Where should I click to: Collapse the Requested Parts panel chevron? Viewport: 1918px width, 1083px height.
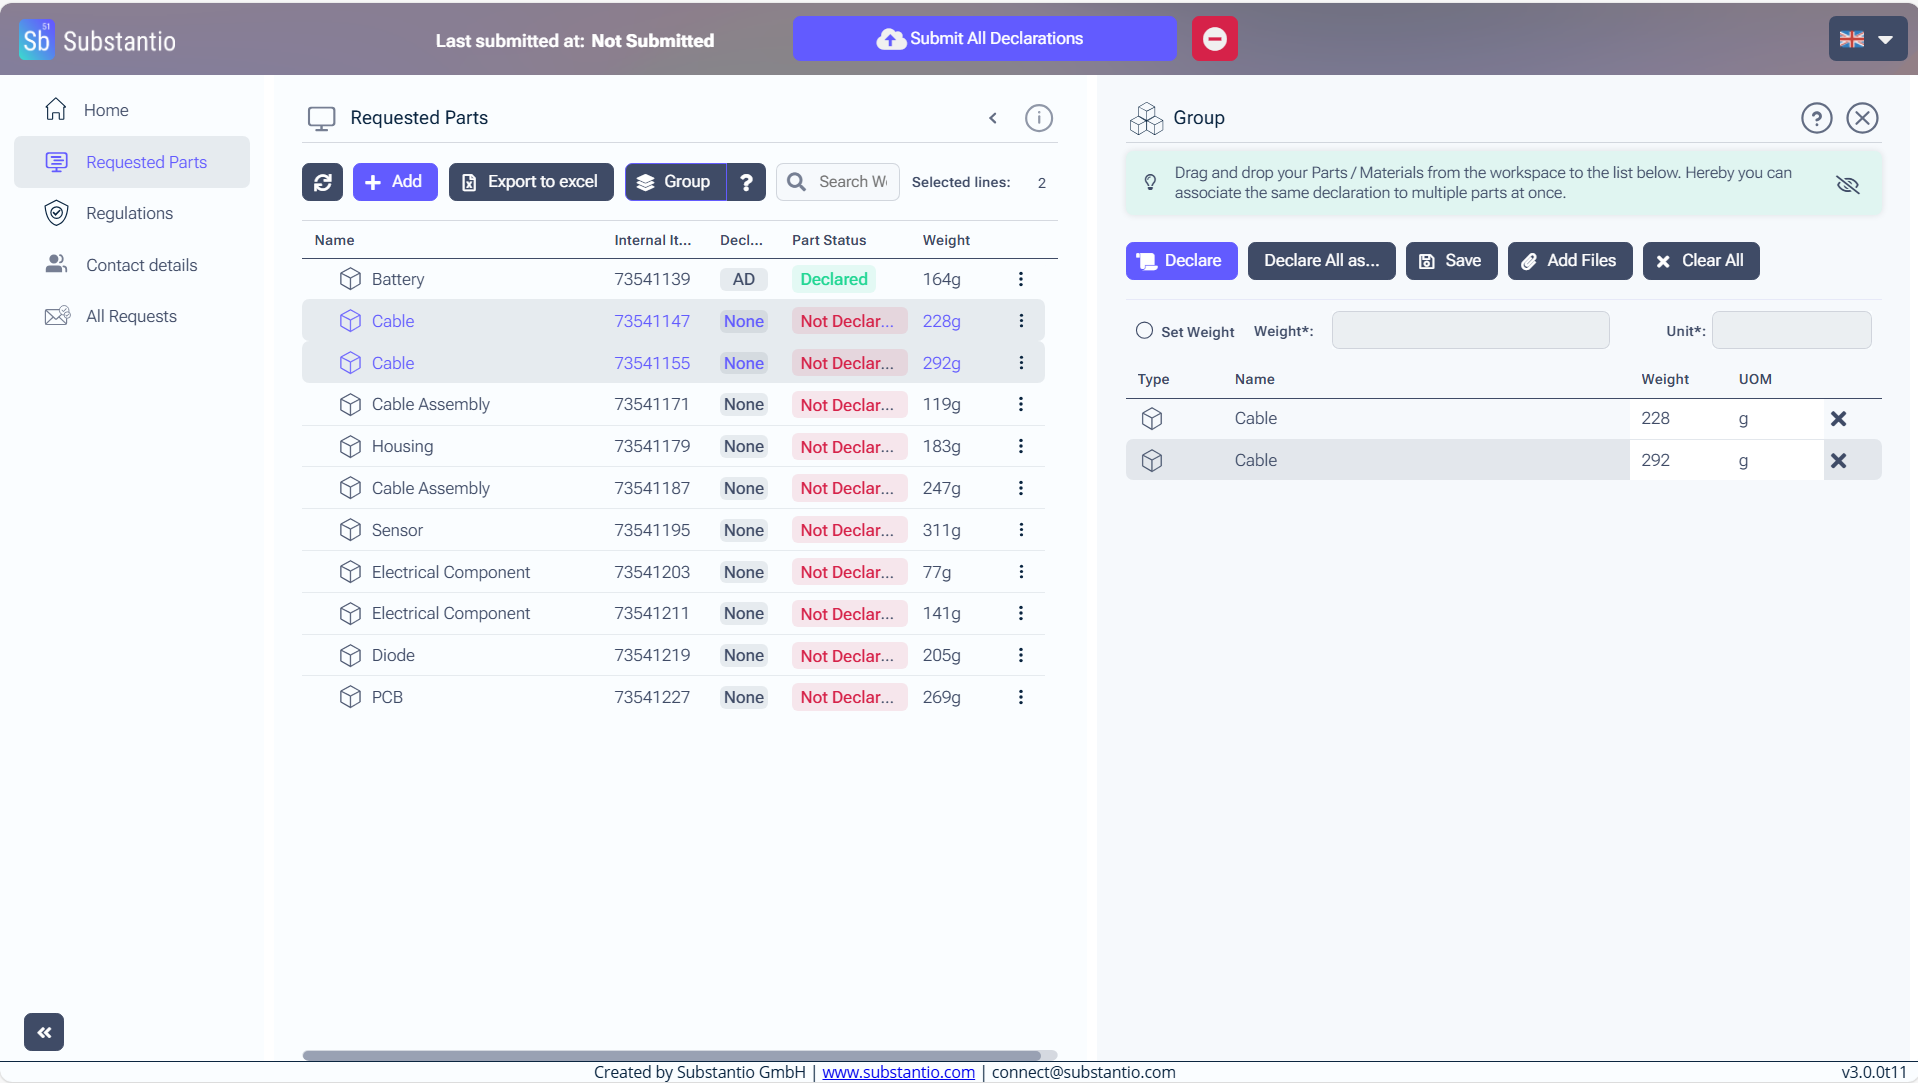(993, 118)
